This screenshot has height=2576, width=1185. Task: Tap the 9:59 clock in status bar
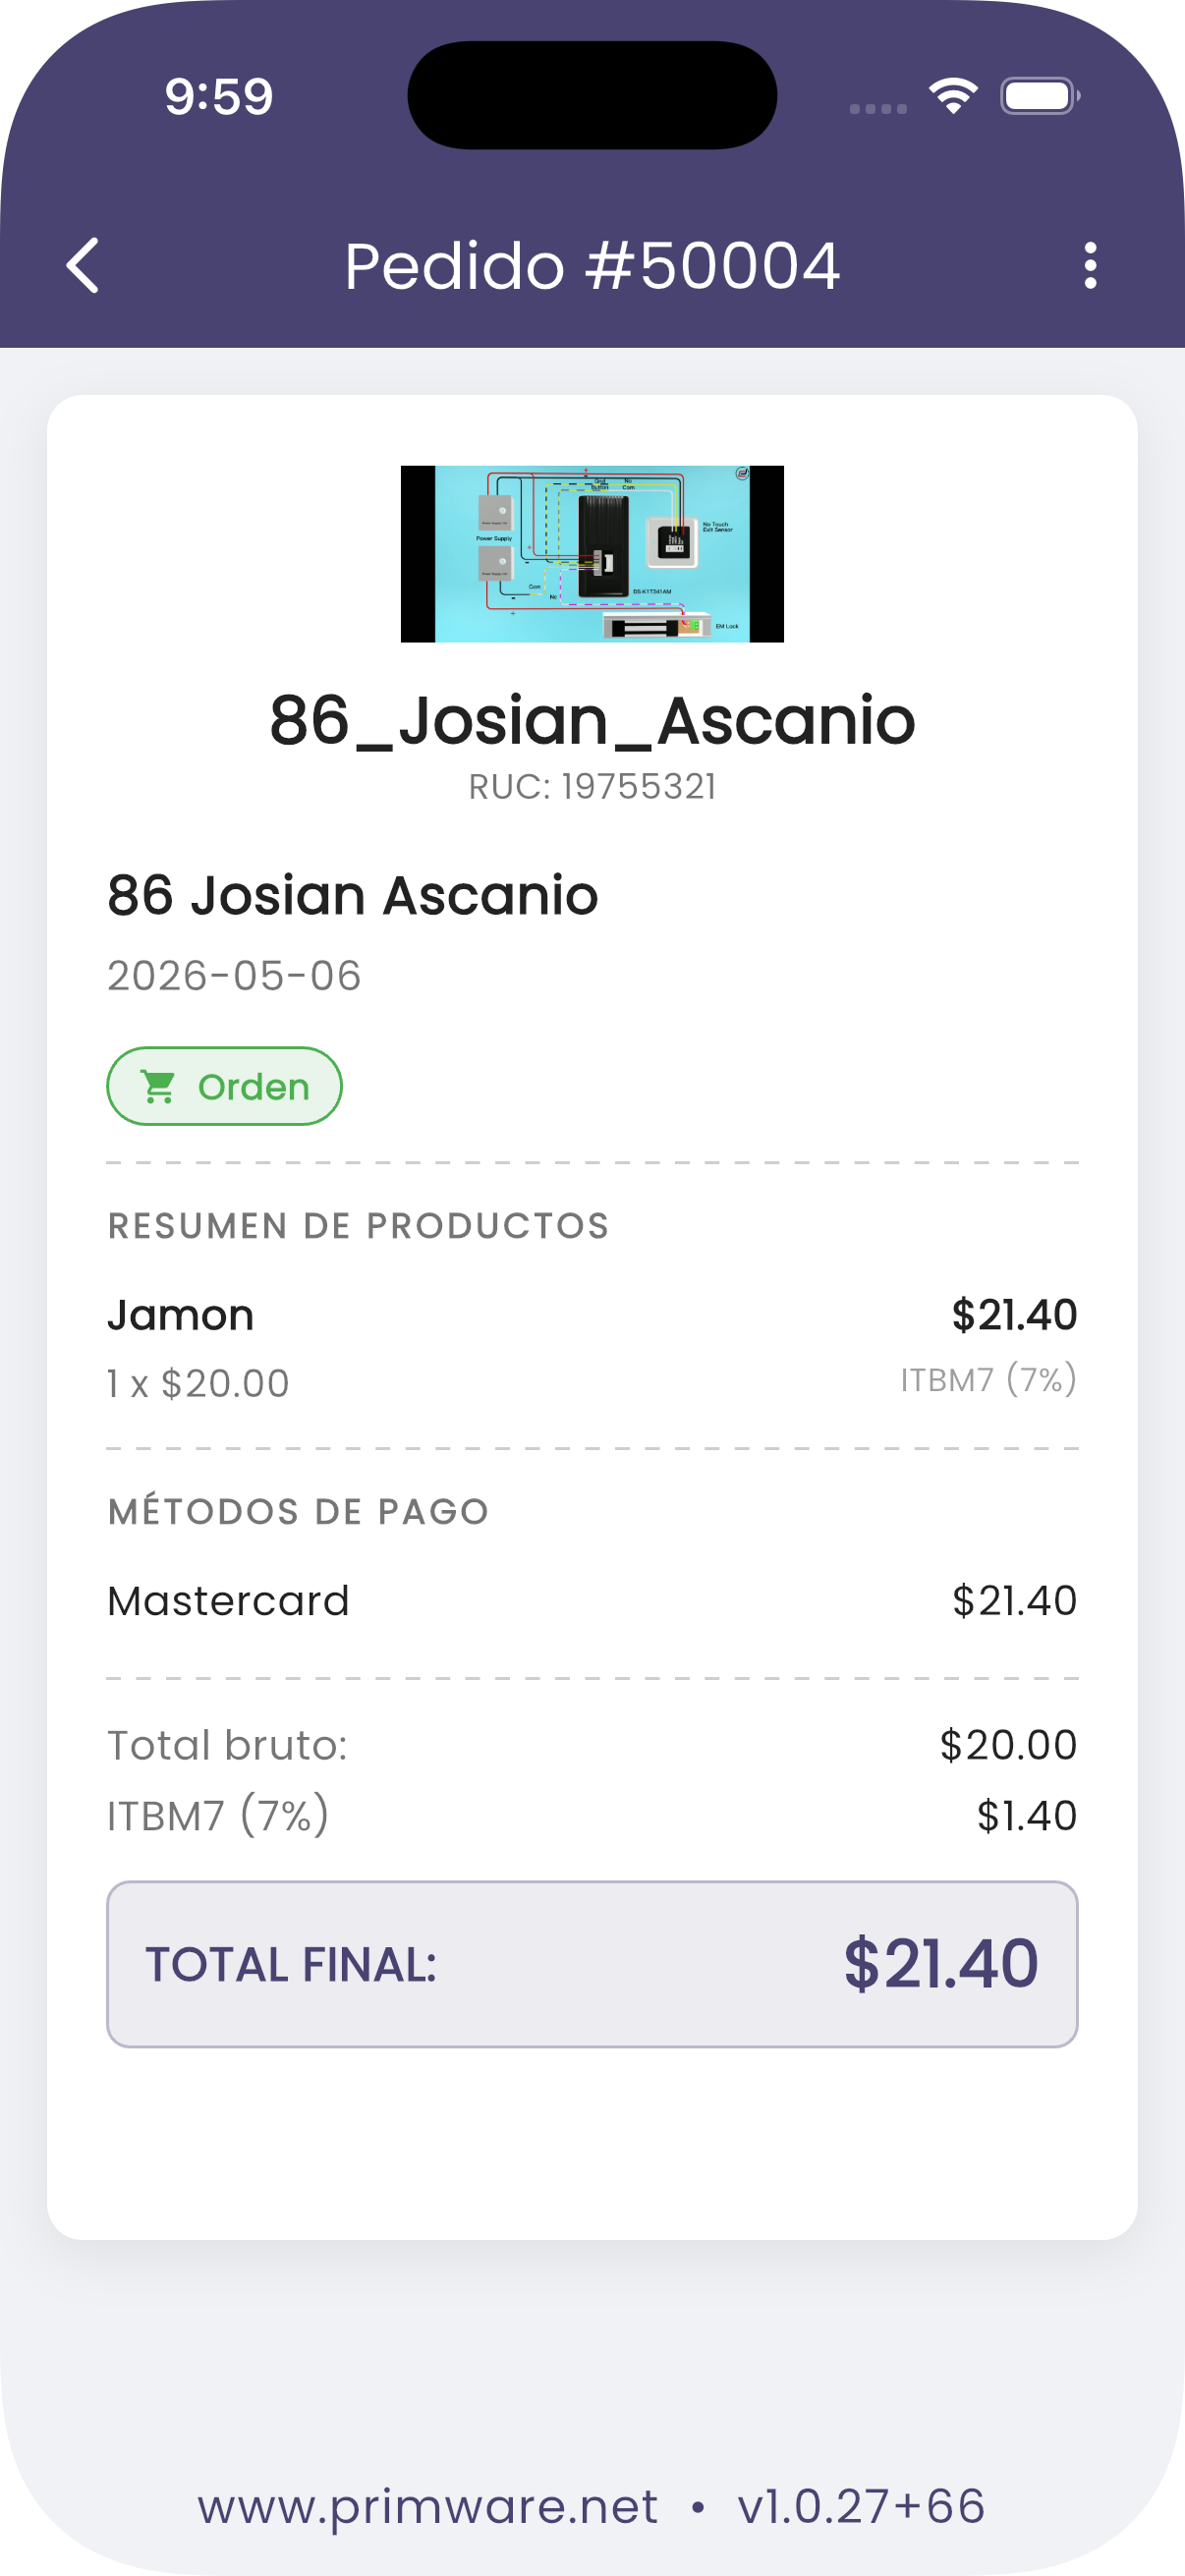pos(219,97)
